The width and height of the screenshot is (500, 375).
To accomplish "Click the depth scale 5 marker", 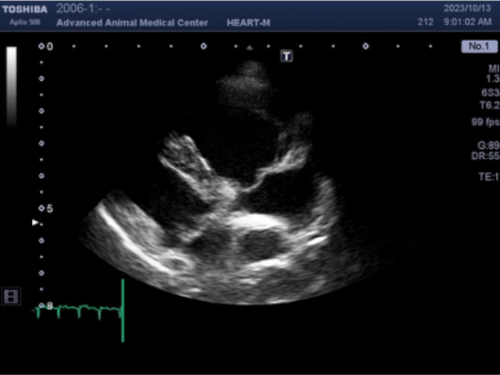I will (x=50, y=209).
